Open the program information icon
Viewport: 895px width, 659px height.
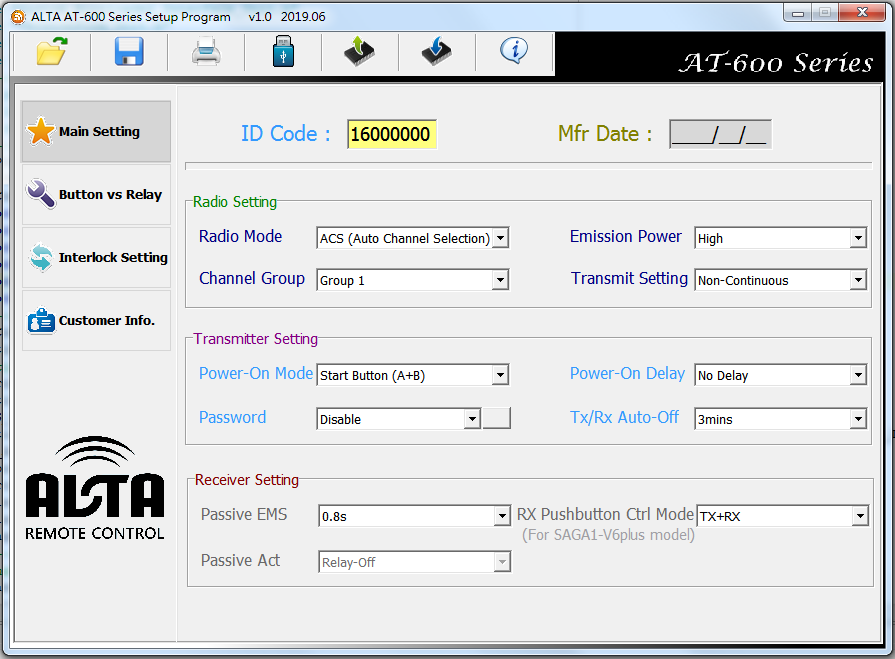(x=514, y=51)
